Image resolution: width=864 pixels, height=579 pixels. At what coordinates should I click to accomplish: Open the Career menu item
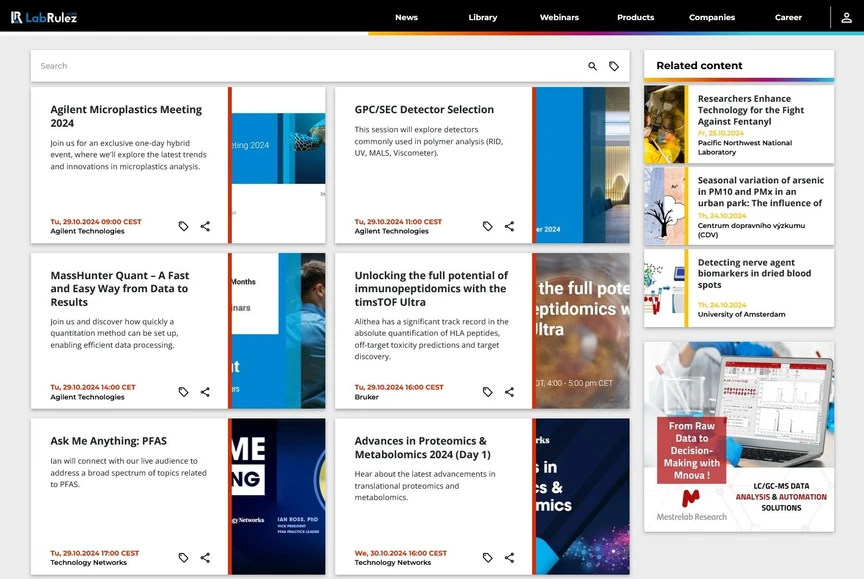(788, 17)
